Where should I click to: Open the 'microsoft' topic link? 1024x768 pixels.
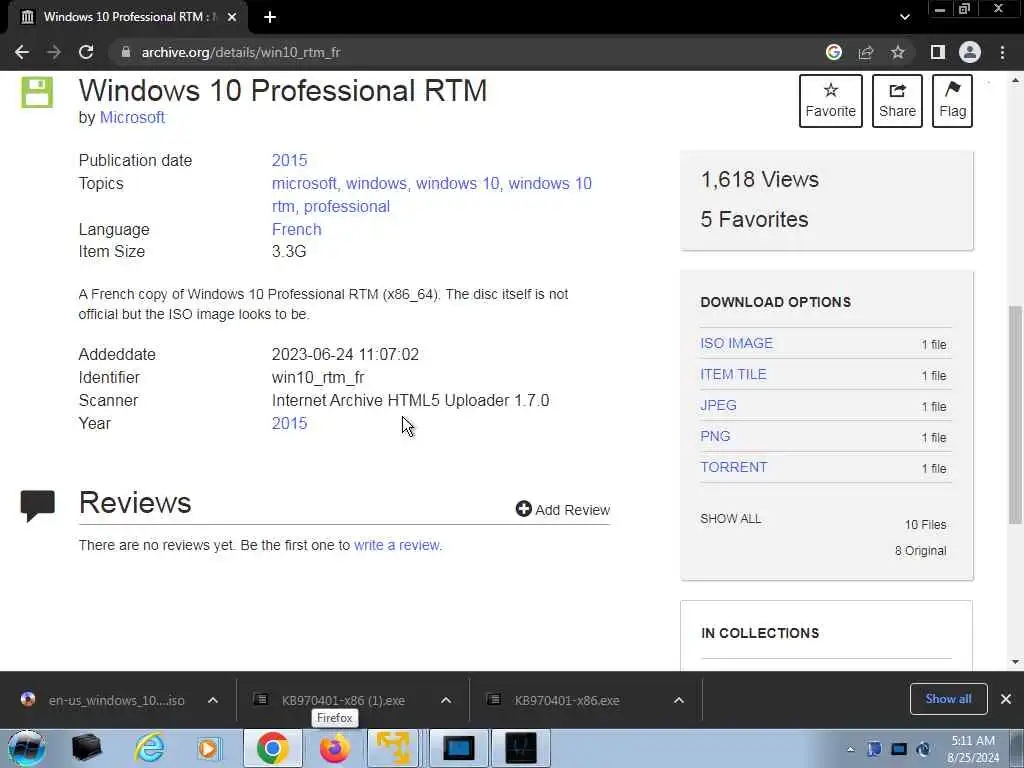[304, 184]
